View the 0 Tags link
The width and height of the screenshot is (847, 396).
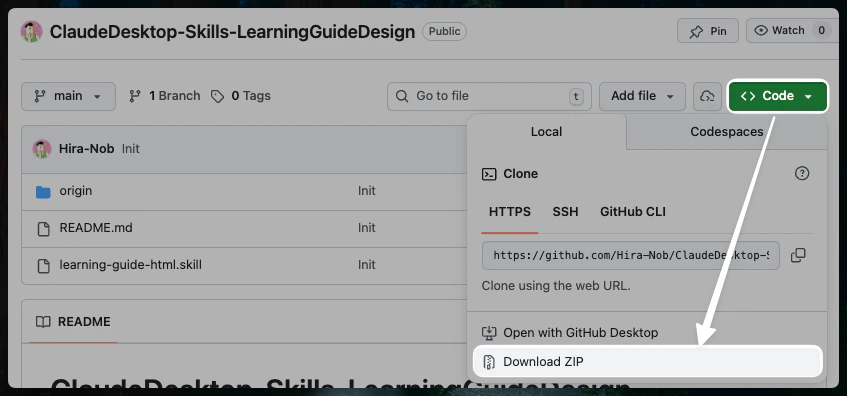pos(241,96)
